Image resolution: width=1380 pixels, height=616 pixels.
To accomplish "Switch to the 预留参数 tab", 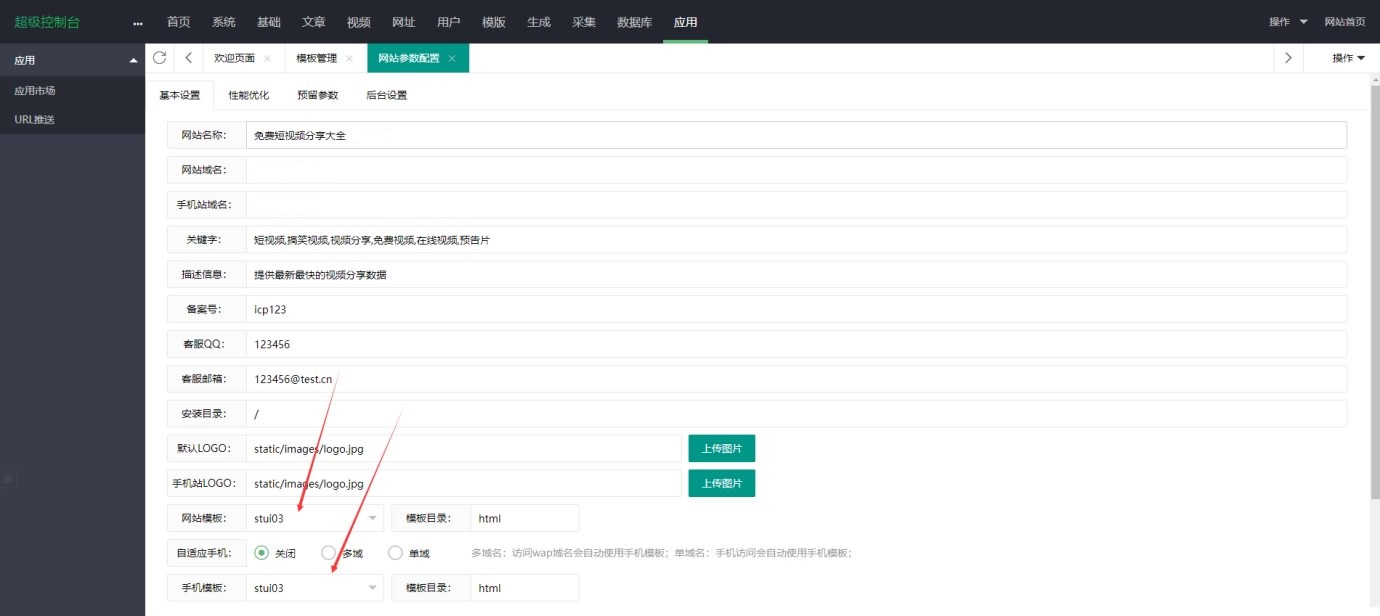I will 318,95.
